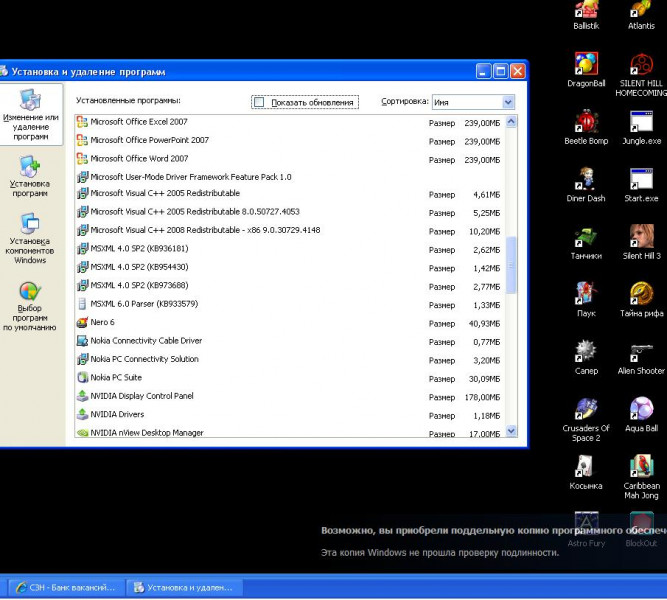Select NVIDIA Drivers entry
Viewport: 667px width, 600px height.
click(x=289, y=415)
